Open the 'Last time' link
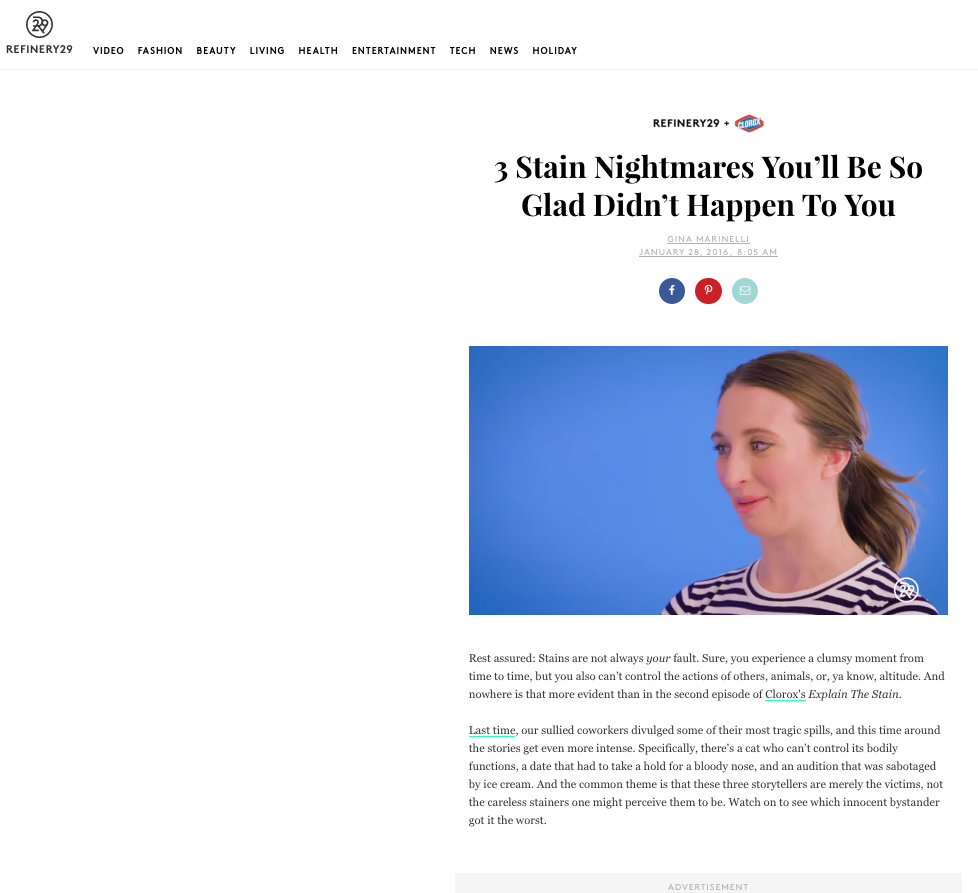The image size is (978, 893). pyautogui.click(x=492, y=730)
